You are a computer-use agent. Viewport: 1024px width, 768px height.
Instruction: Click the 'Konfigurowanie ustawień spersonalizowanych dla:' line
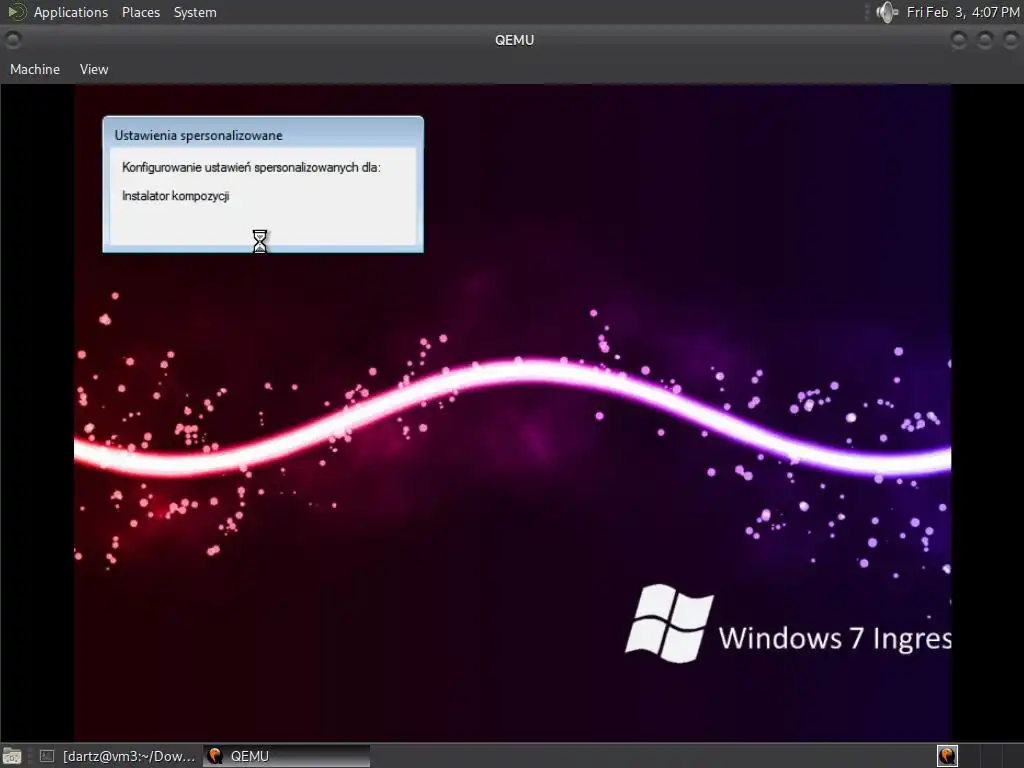click(251, 167)
